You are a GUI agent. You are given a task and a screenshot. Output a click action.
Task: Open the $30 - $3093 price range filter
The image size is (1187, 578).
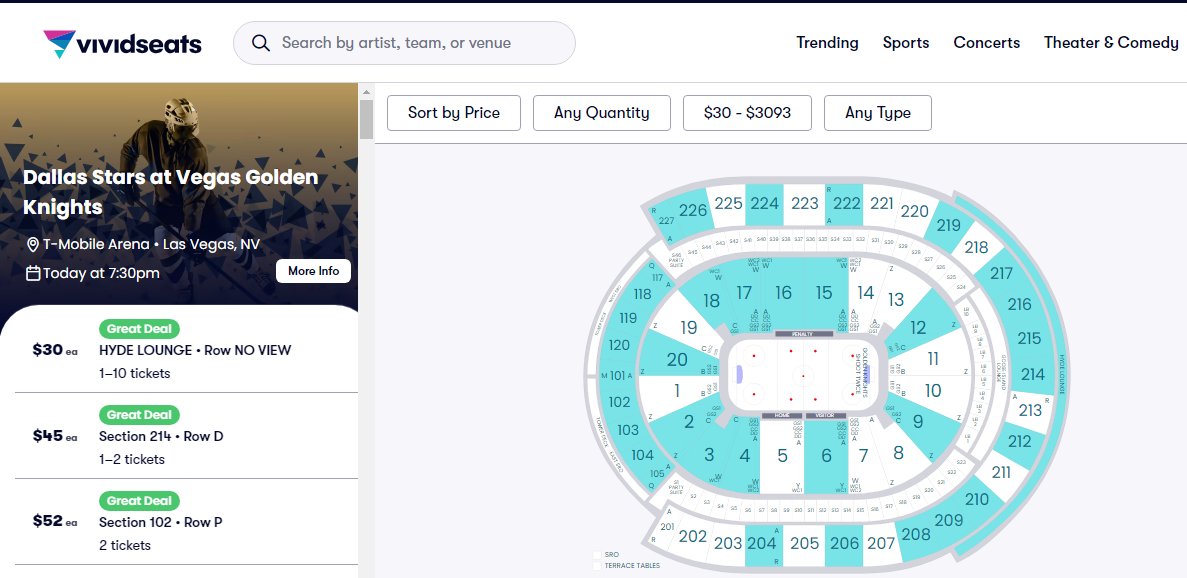point(747,113)
